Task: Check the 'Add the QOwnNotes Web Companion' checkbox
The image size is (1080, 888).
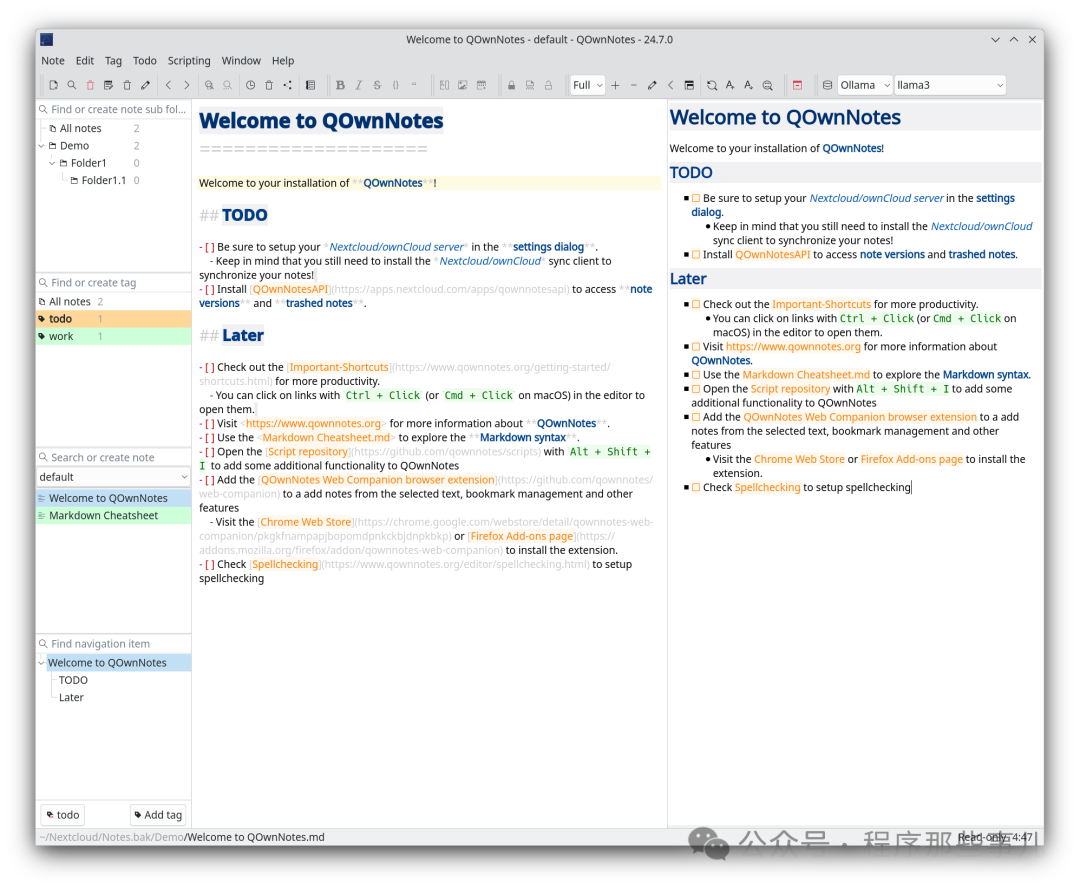Action: (x=696, y=417)
